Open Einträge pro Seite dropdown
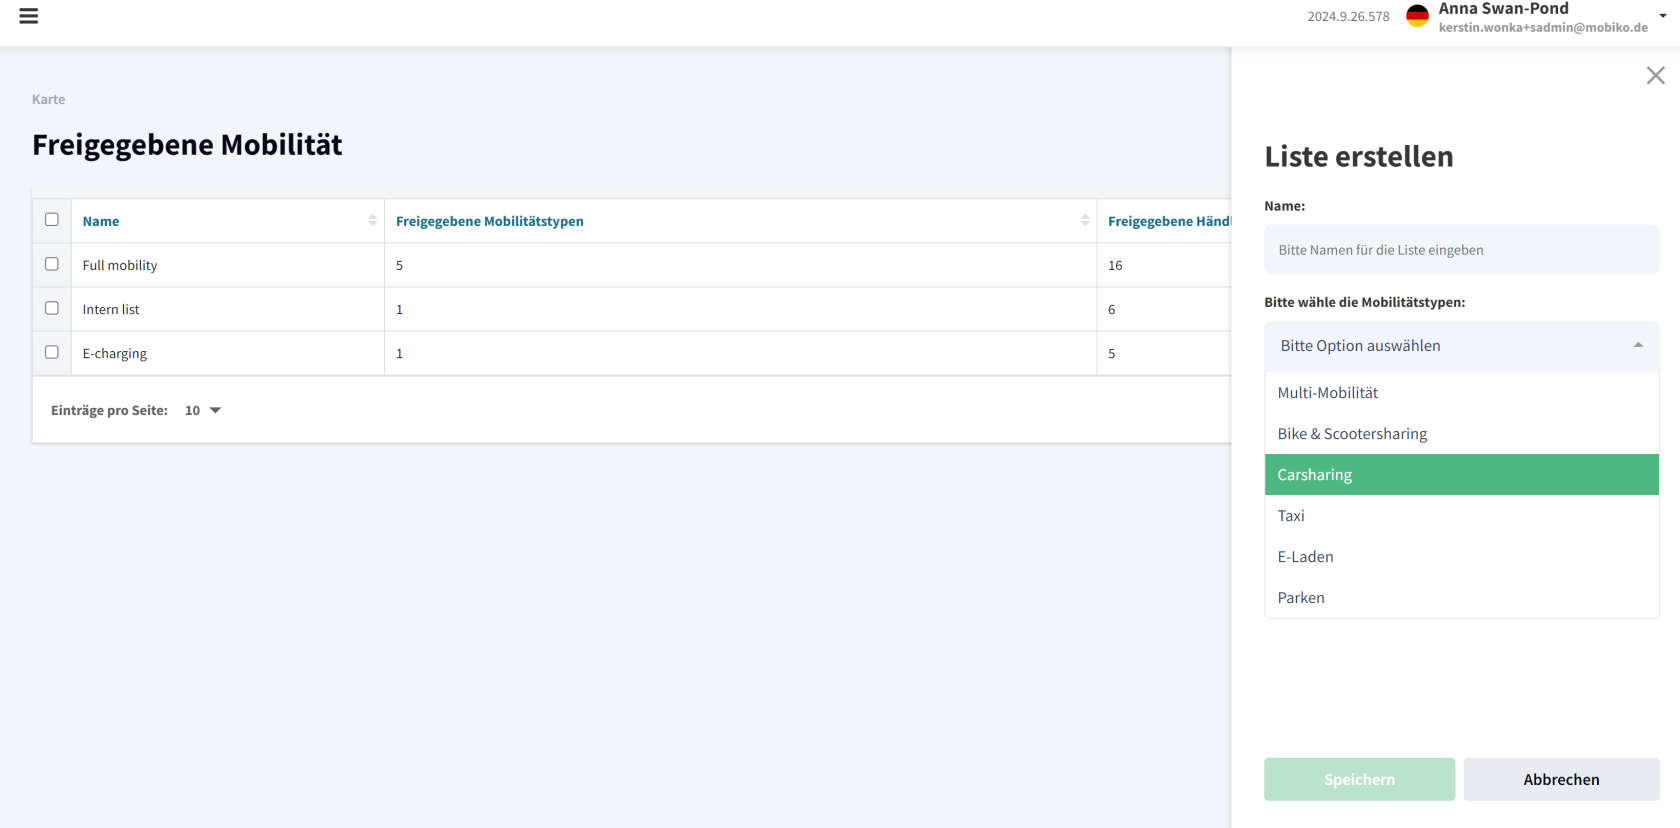The height and width of the screenshot is (828, 1680). click(203, 411)
